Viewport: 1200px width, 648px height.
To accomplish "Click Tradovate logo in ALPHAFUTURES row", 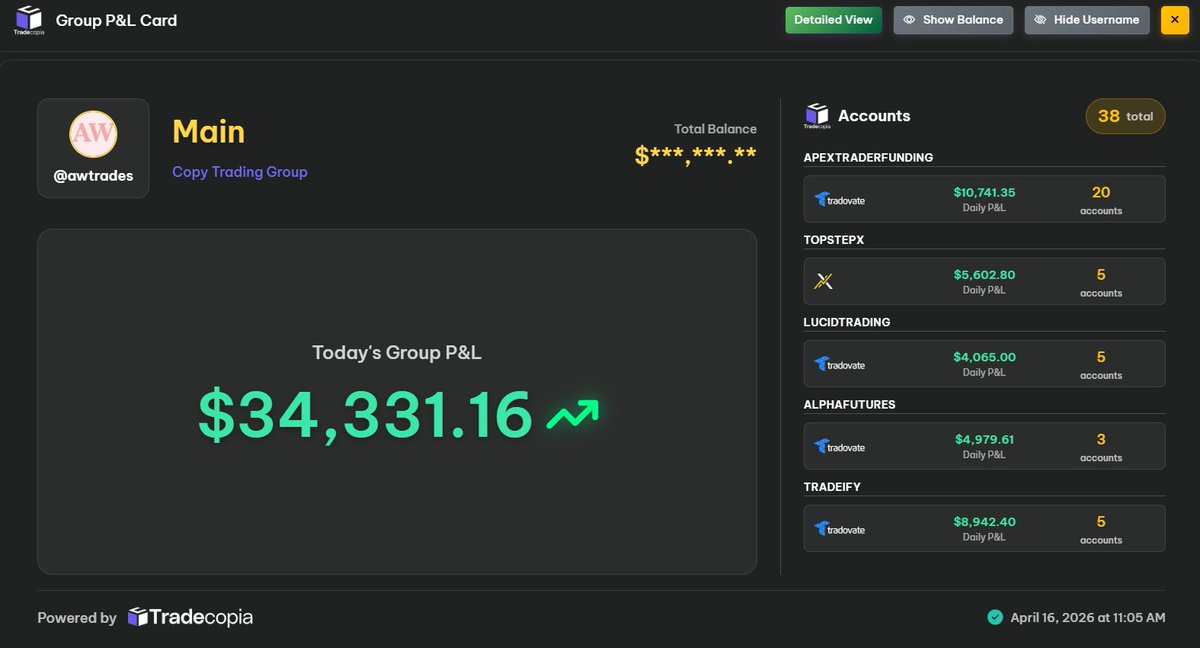I will pyautogui.click(x=840, y=446).
